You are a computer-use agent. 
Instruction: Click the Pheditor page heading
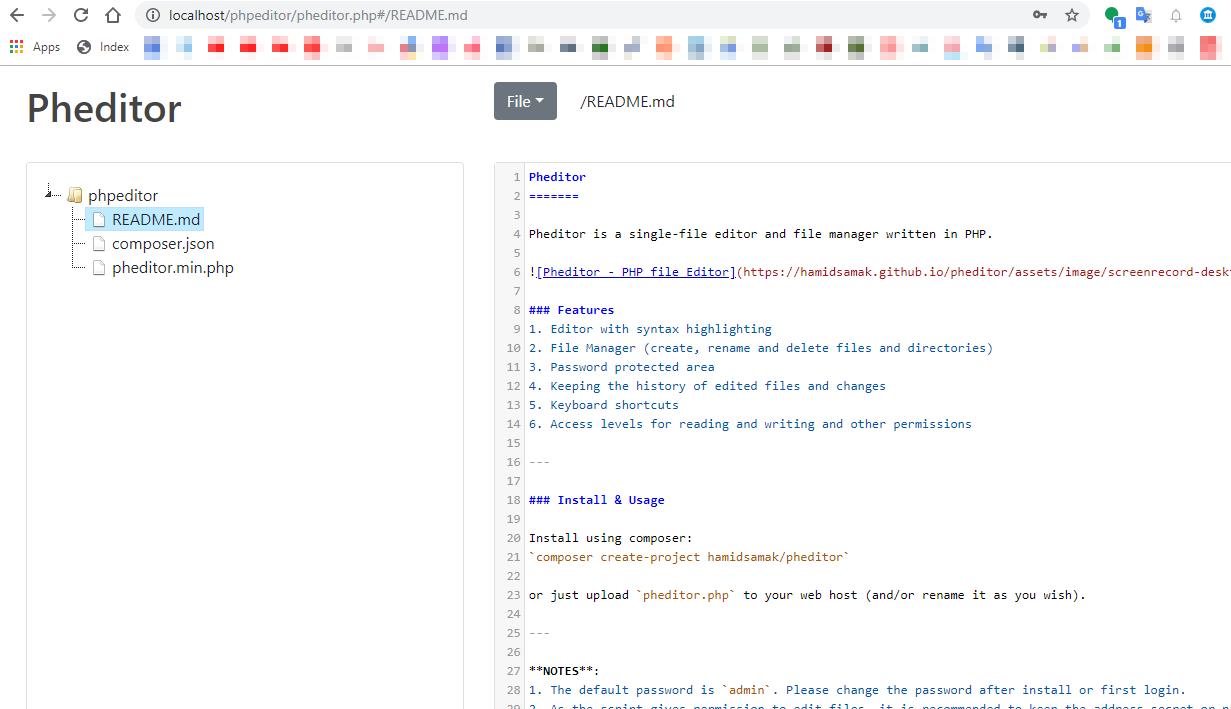click(104, 108)
